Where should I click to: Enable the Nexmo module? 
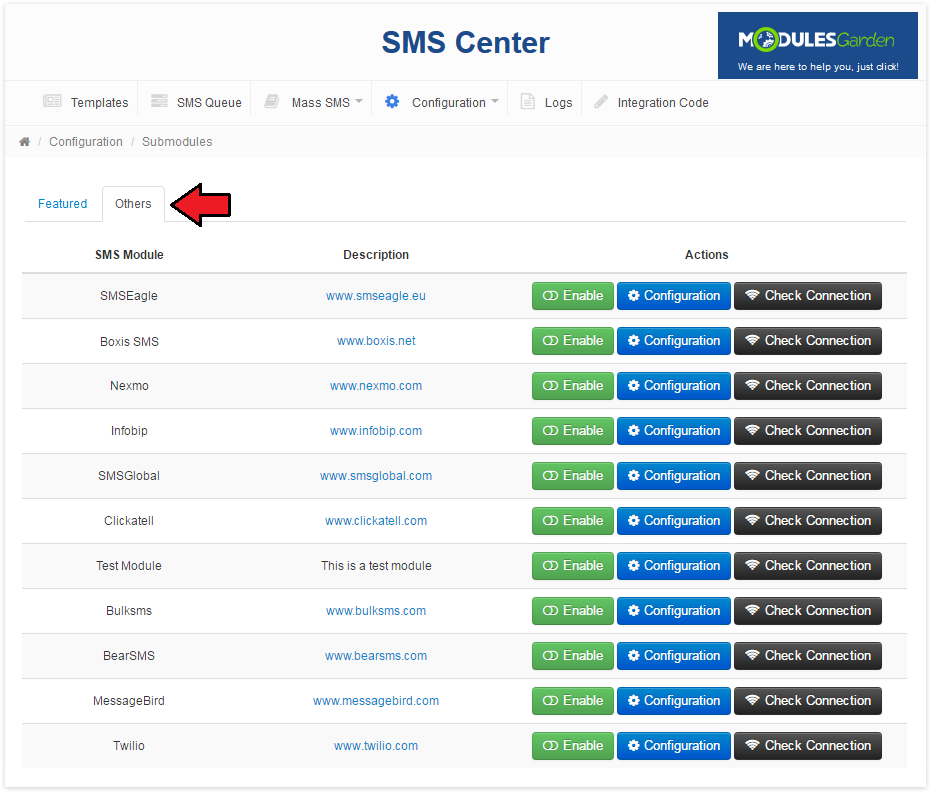coord(572,386)
